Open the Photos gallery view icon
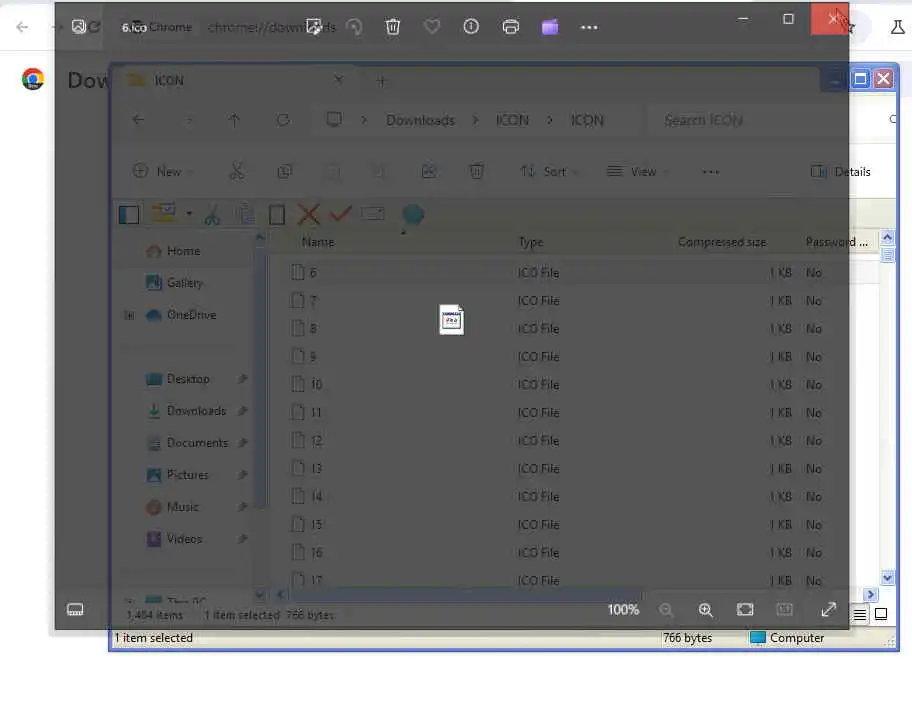Screen dimensions: 912x702 (79, 26)
